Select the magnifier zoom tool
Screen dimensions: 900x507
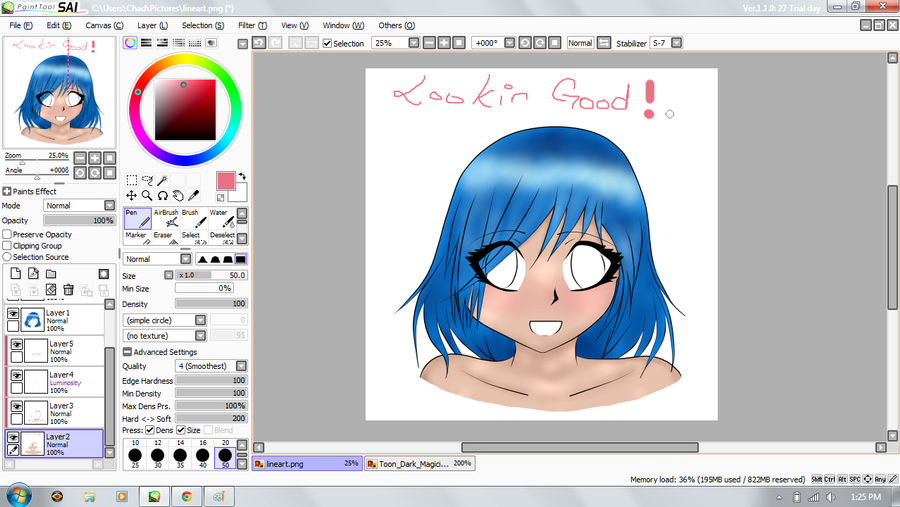[x=147, y=196]
